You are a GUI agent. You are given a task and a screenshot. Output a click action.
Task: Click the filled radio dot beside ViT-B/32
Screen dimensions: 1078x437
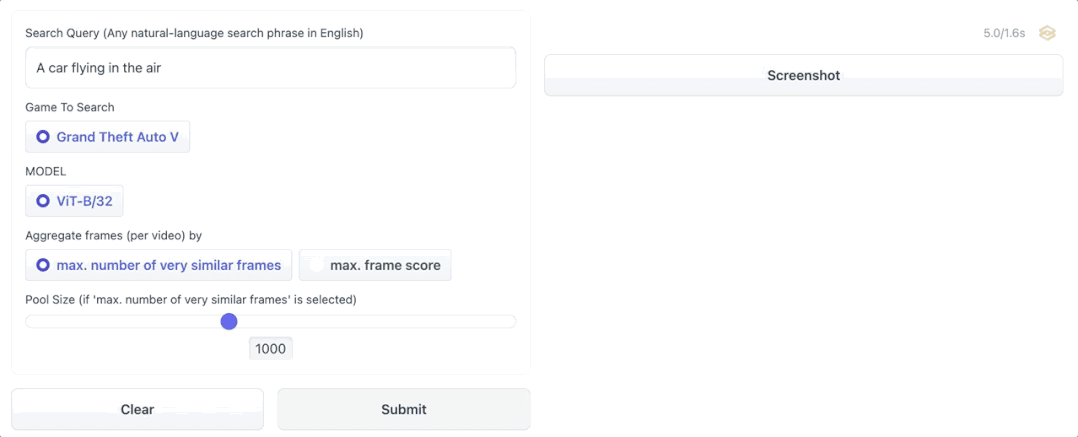pyautogui.click(x=43, y=201)
